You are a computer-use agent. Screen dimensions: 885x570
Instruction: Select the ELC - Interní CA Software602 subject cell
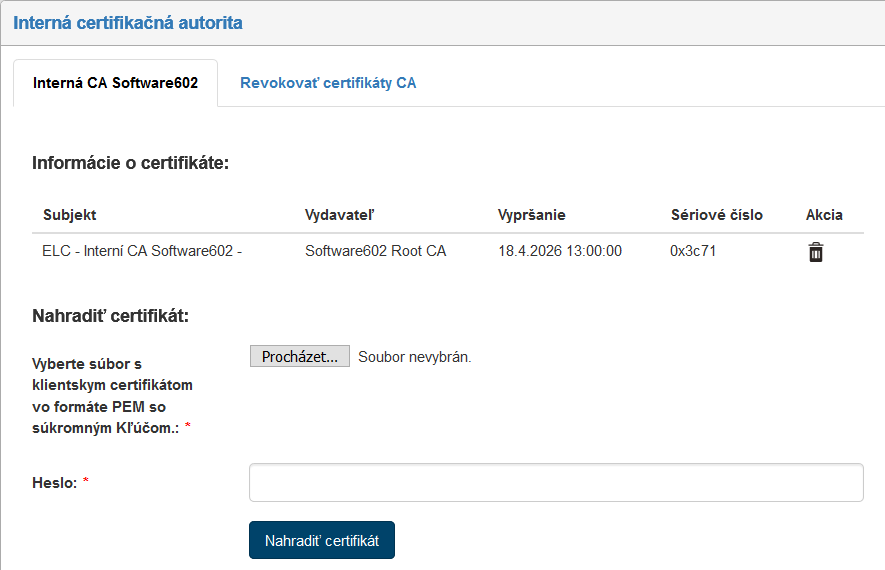click(x=142, y=251)
